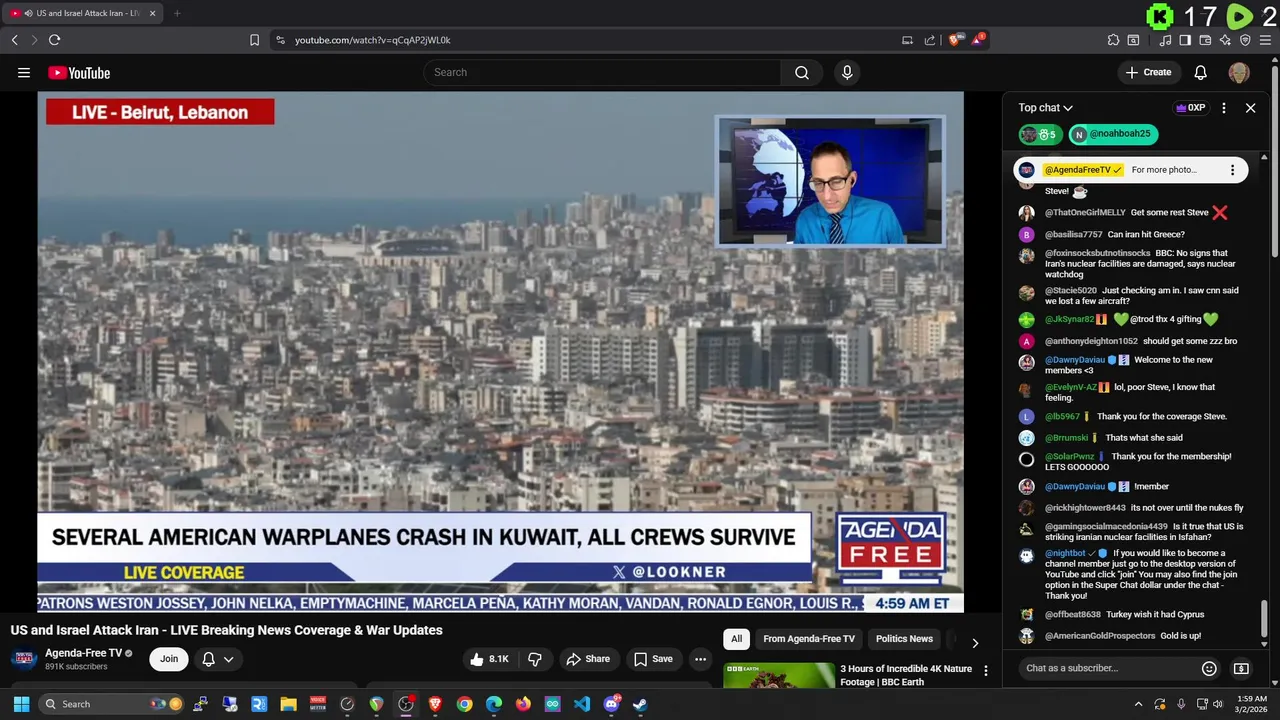This screenshot has width=1280, height=720.
Task: Open Steam from the taskbar
Action: tap(640, 704)
